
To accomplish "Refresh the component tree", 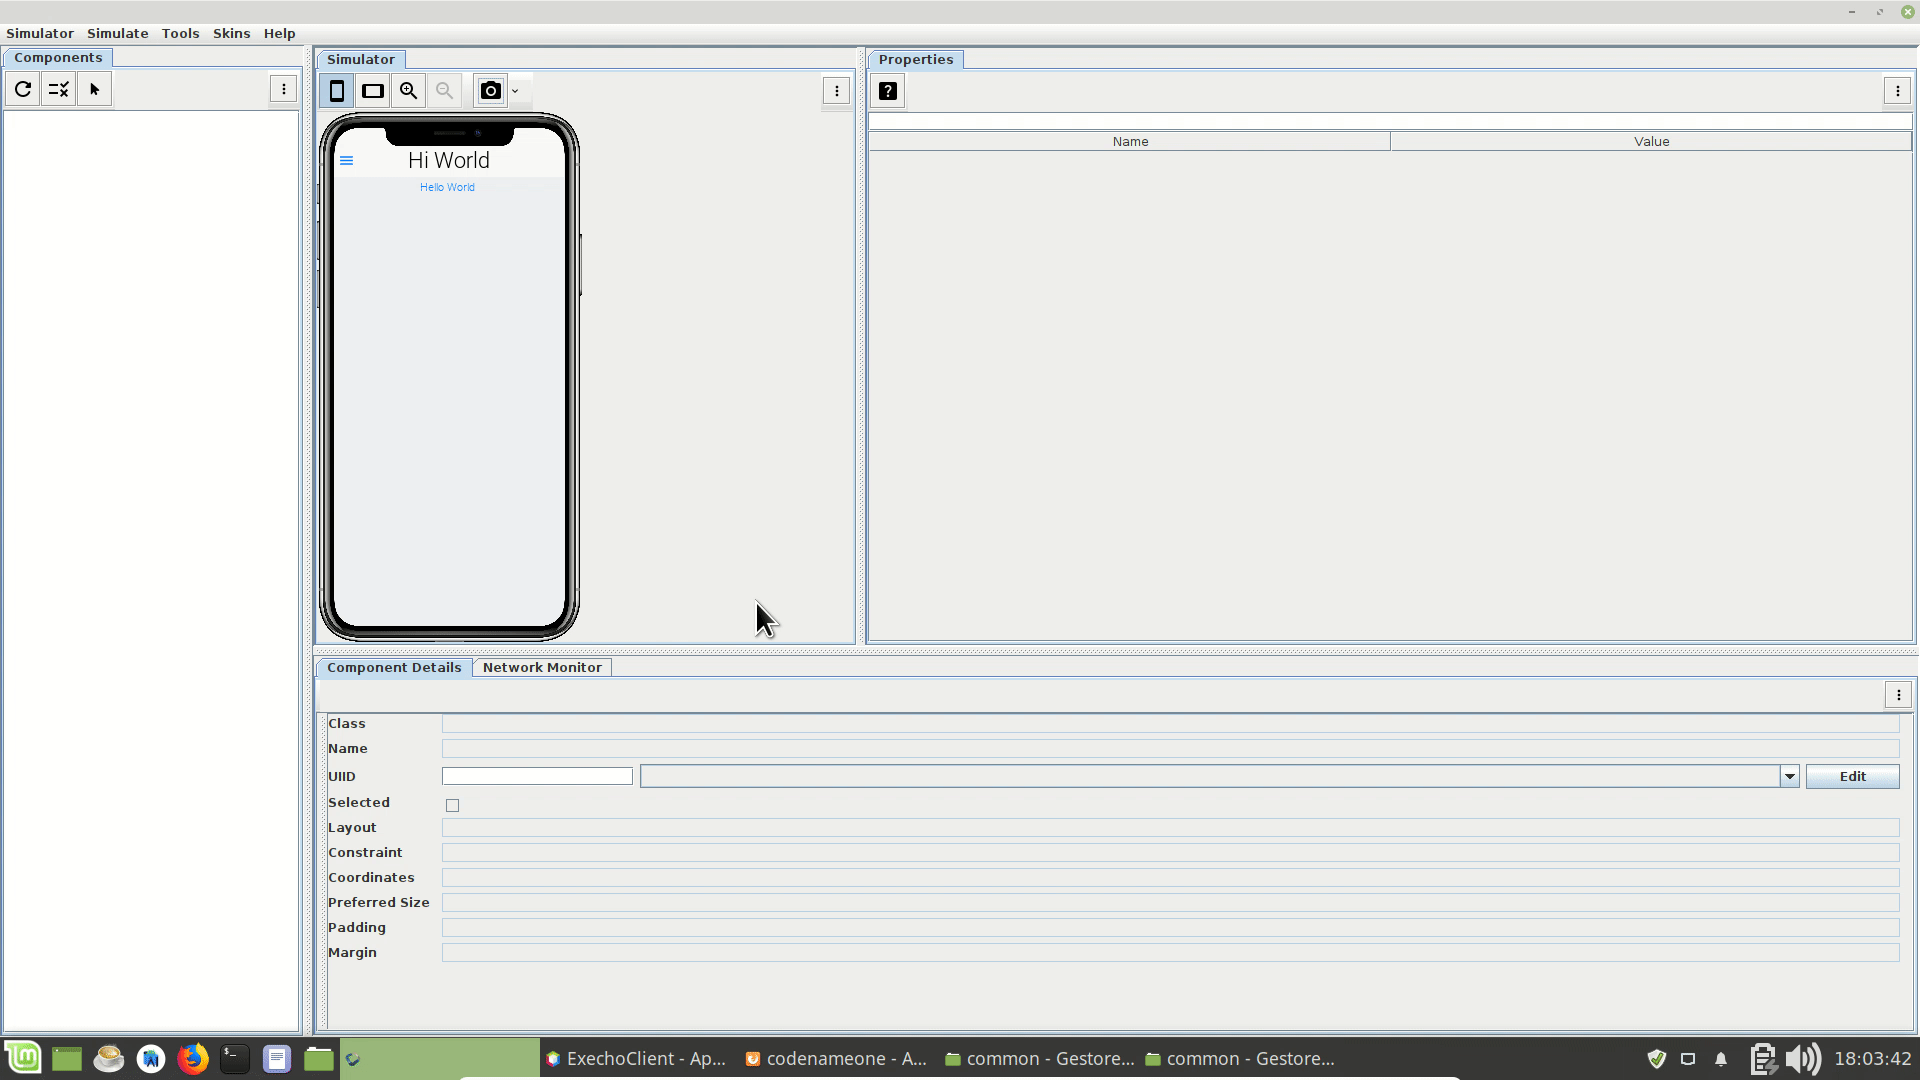I will 22,89.
